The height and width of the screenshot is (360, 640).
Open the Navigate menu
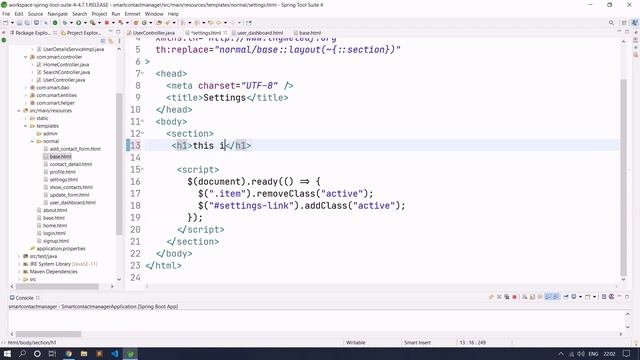(58, 14)
